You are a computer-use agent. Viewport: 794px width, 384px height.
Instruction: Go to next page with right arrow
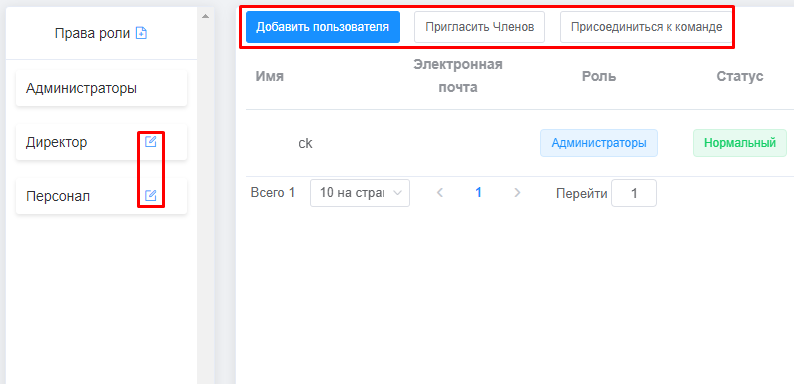click(517, 193)
